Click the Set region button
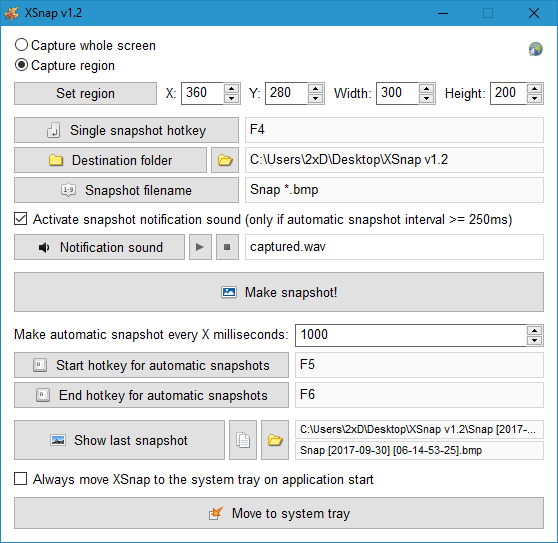 85,94
